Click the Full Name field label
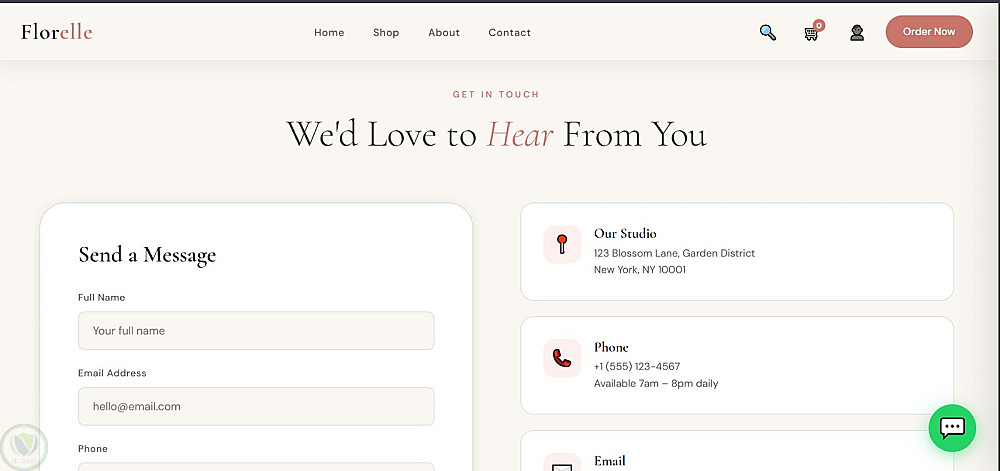Image resolution: width=1000 pixels, height=471 pixels. [101, 297]
